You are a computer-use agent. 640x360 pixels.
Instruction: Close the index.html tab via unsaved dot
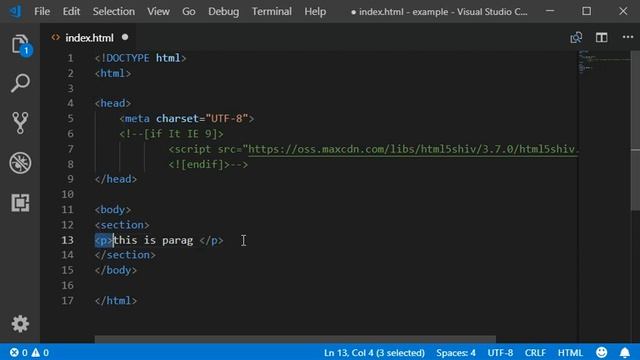click(125, 37)
